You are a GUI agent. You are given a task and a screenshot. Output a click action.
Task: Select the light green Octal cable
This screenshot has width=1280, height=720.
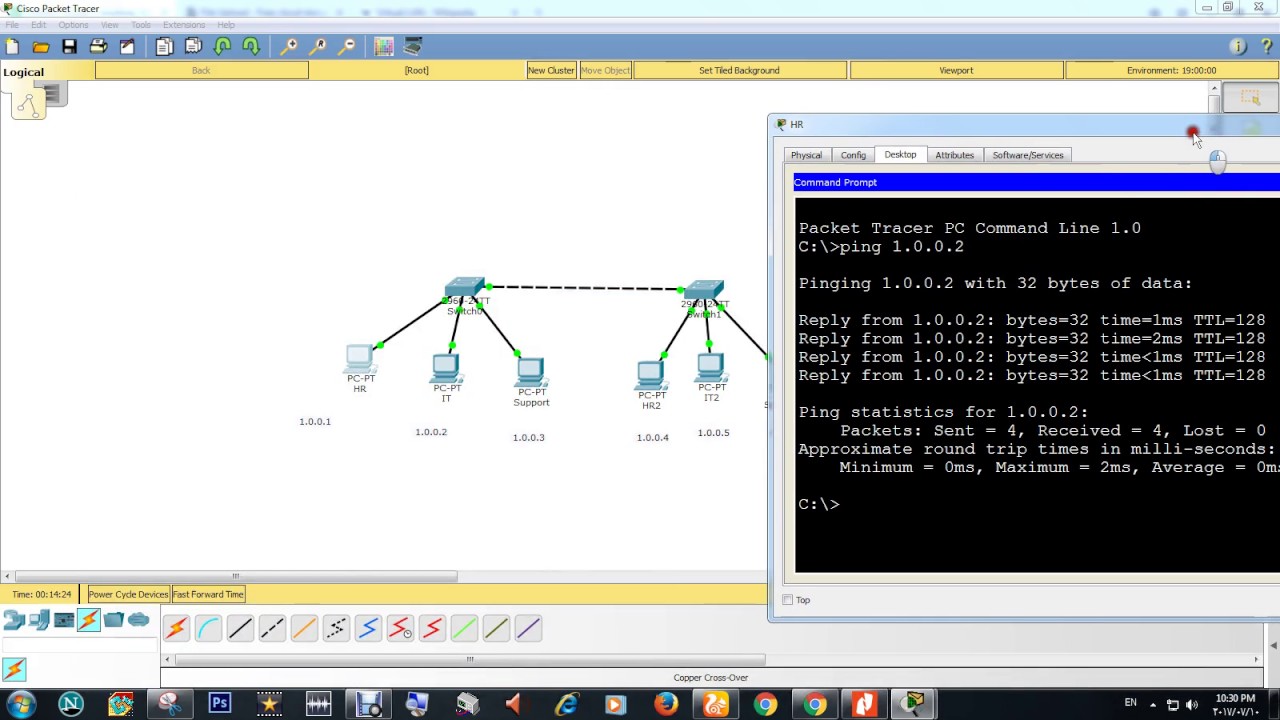click(x=464, y=628)
